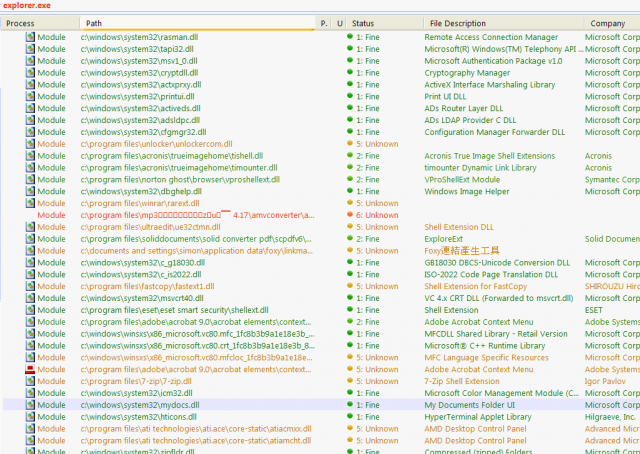This screenshot has width=640, height=454.
Task: Click company 'Igor Pavlov'
Action: tap(605, 381)
